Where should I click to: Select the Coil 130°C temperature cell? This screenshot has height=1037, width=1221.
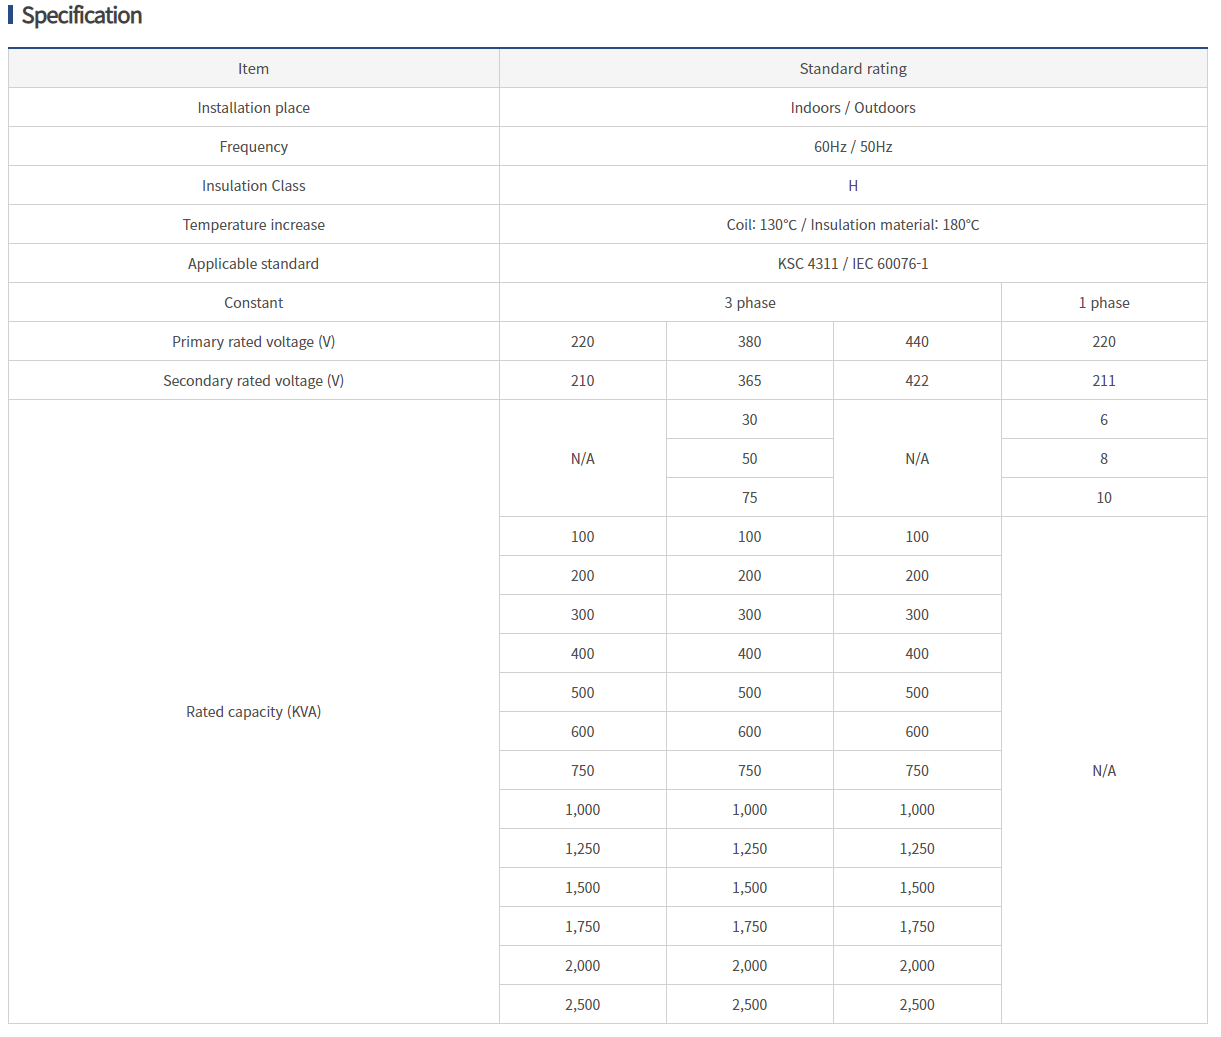tap(852, 225)
